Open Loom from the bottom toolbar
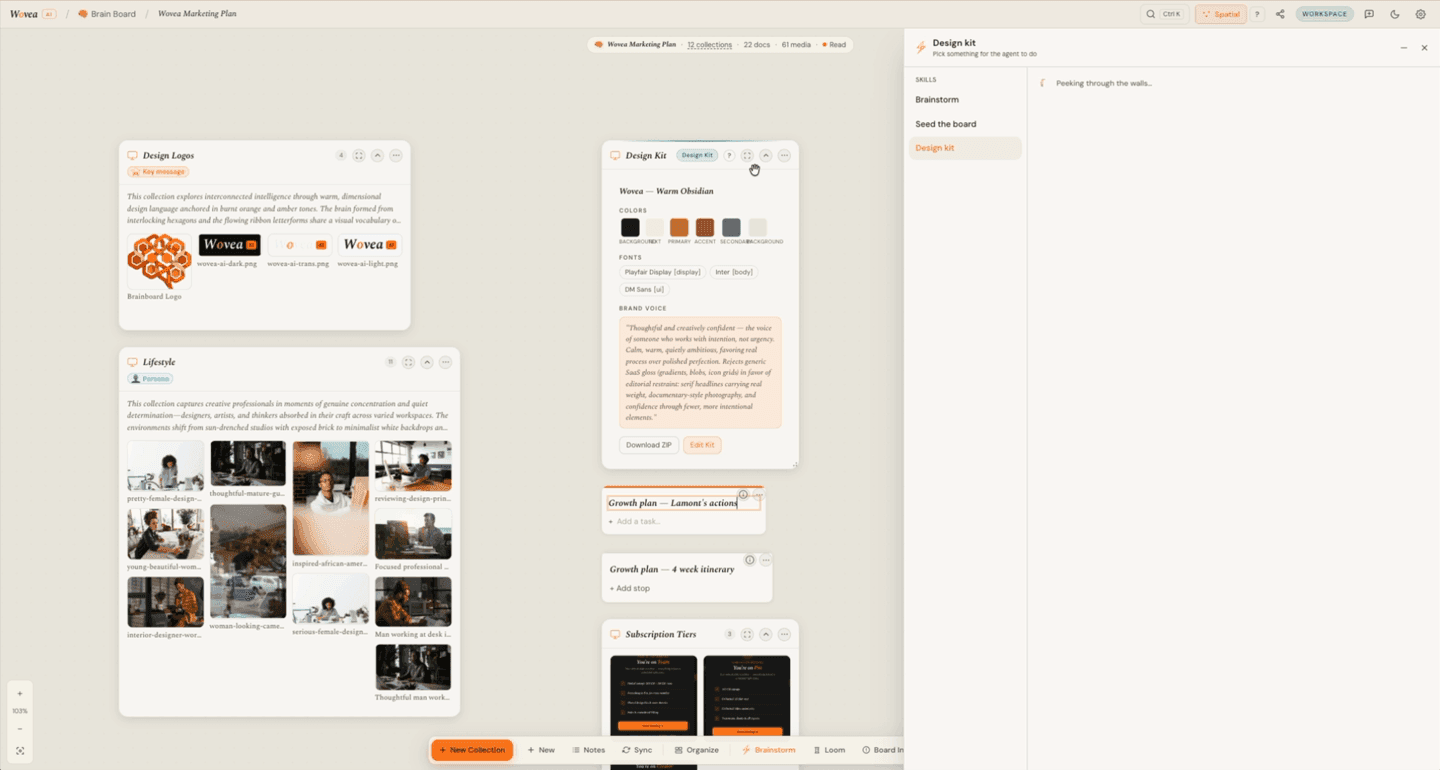The width and height of the screenshot is (1440, 770). pos(830,750)
